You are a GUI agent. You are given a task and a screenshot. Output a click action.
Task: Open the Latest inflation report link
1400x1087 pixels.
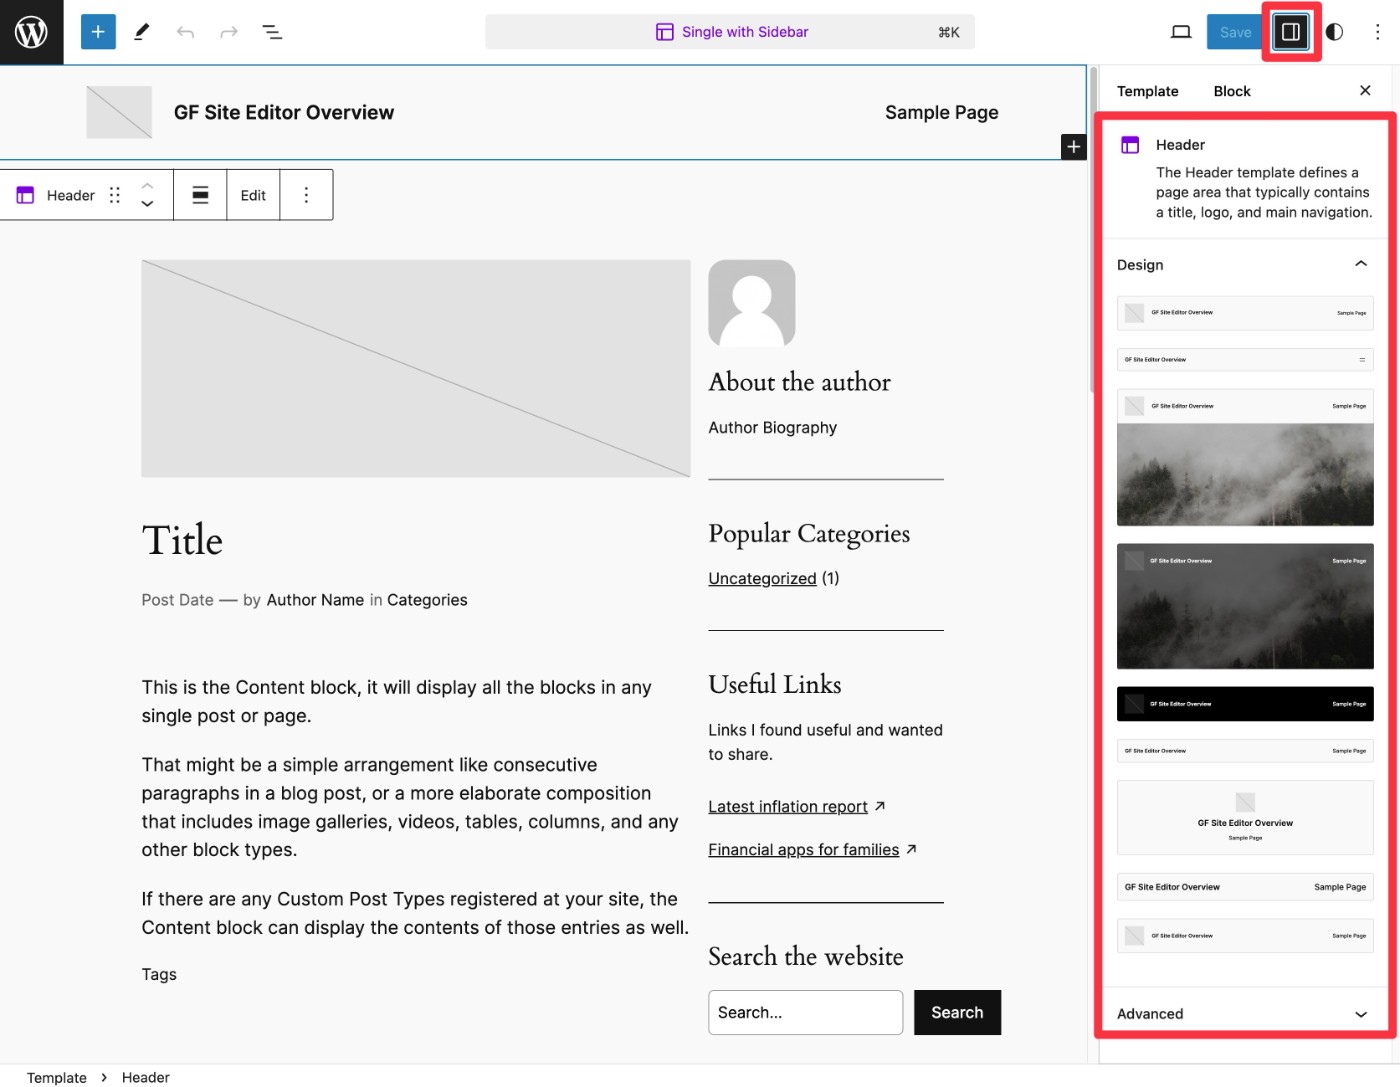[788, 806]
